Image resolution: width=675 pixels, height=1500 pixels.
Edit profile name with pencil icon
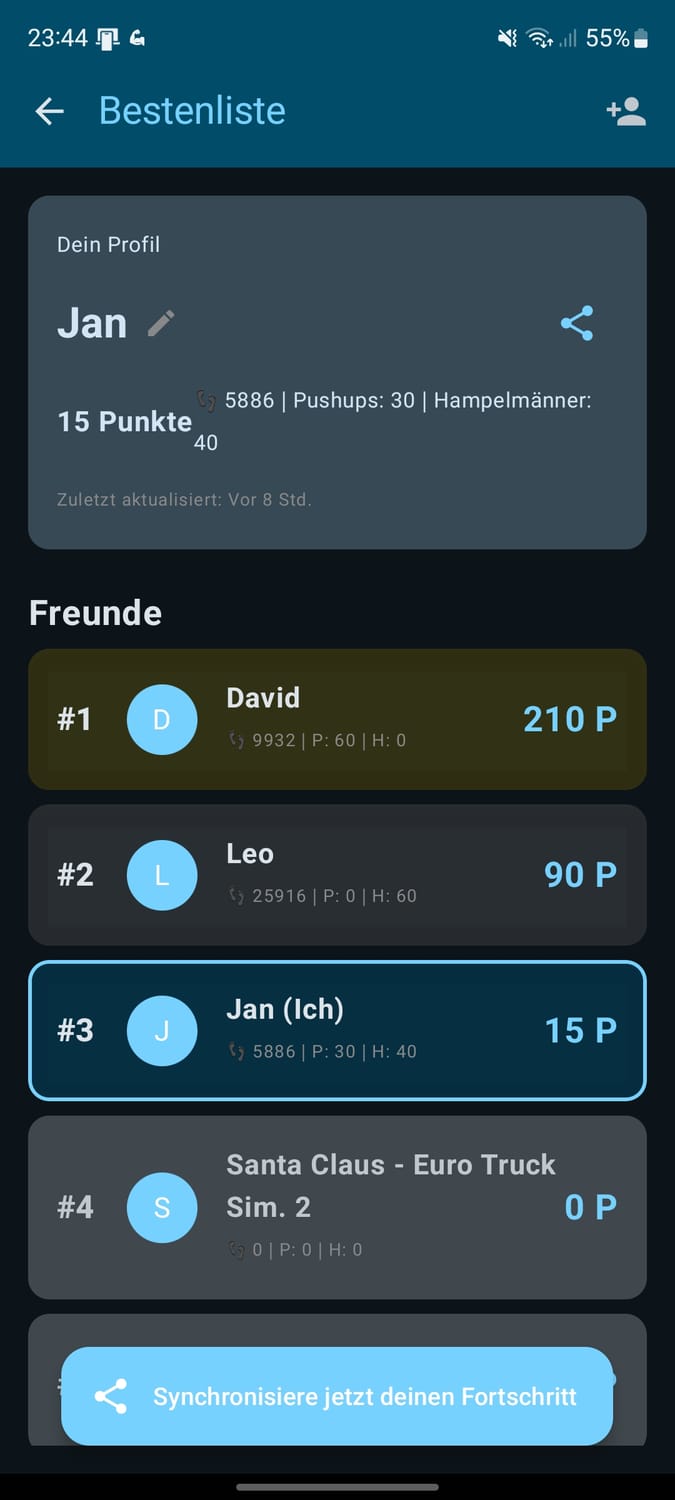pyautogui.click(x=161, y=323)
